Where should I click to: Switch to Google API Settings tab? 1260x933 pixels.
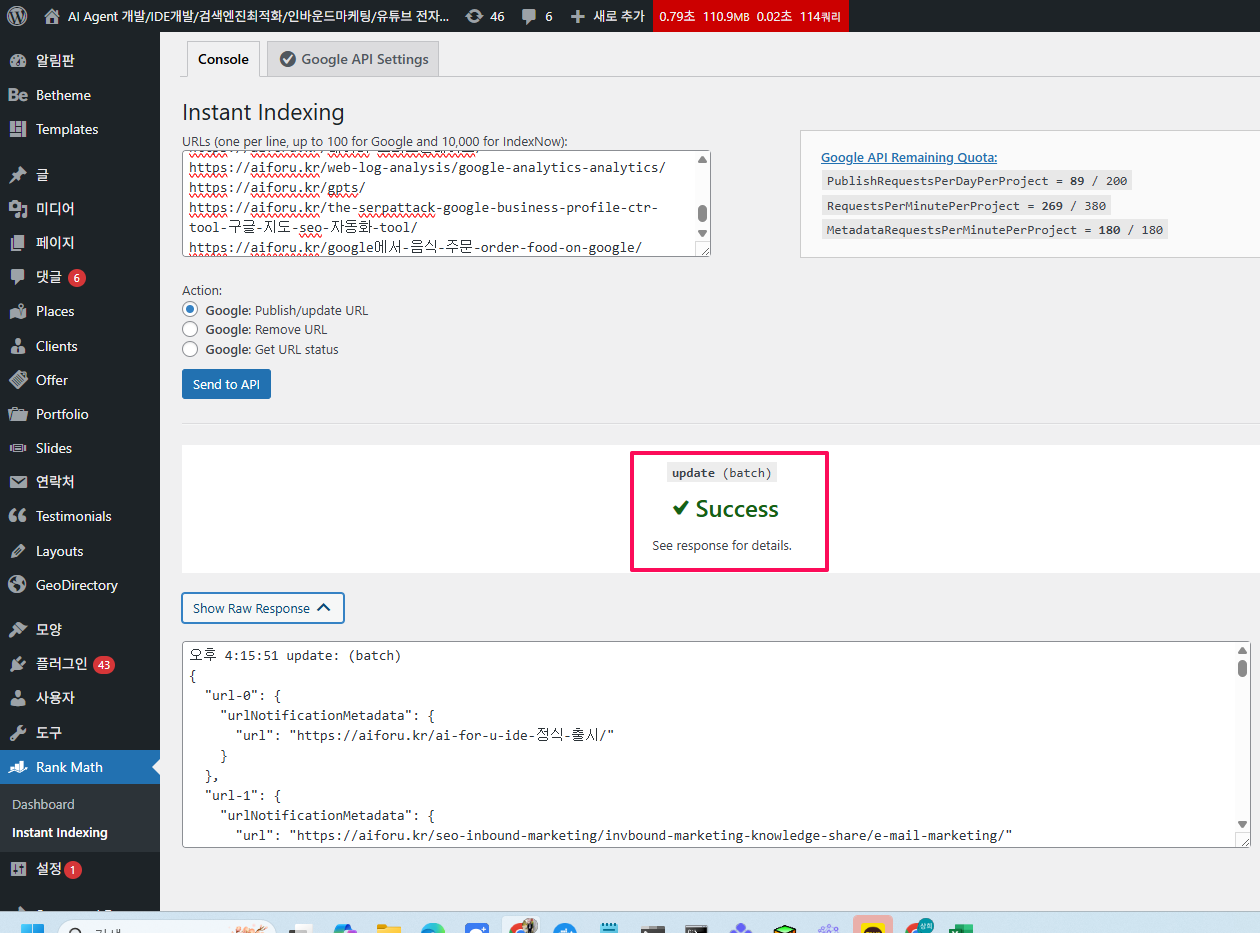tap(353, 59)
